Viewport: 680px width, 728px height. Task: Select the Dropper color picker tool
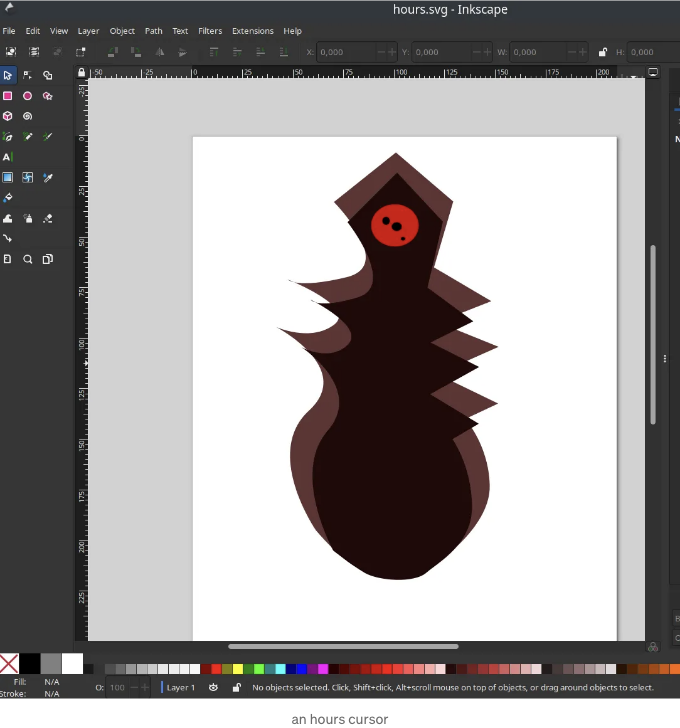coord(47,177)
